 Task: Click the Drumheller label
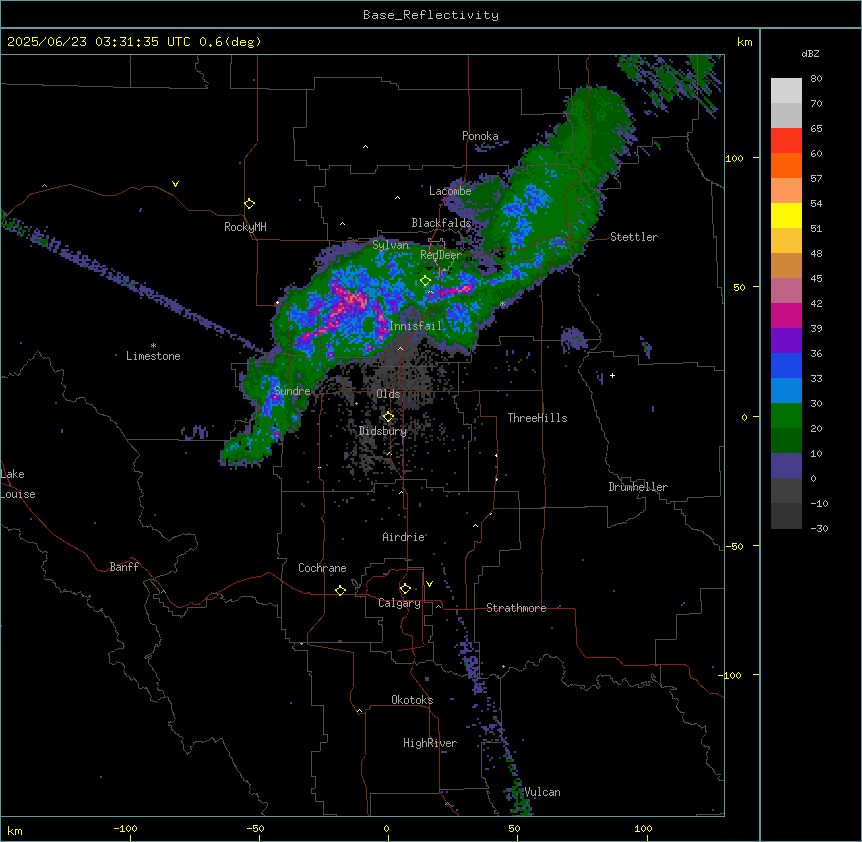point(638,487)
